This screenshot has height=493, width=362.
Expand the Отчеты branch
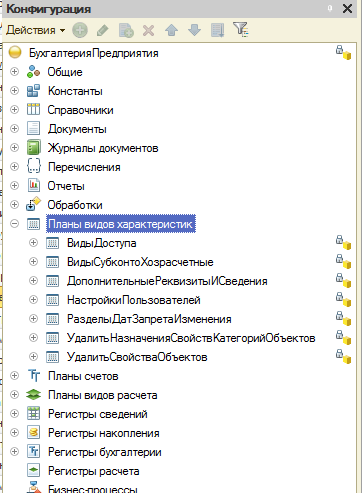(x=14, y=185)
